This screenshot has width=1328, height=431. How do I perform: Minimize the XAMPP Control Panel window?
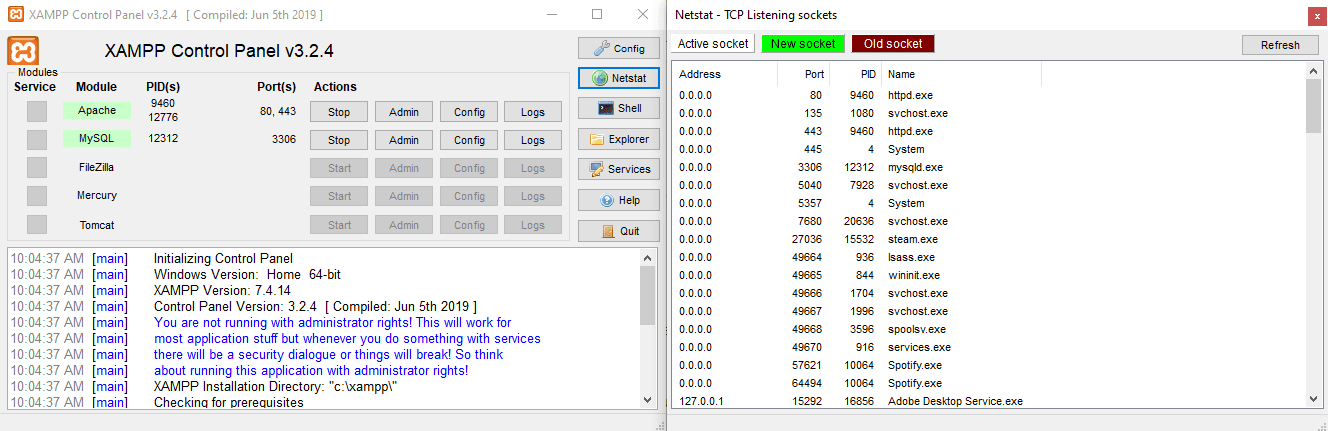pyautogui.click(x=550, y=15)
